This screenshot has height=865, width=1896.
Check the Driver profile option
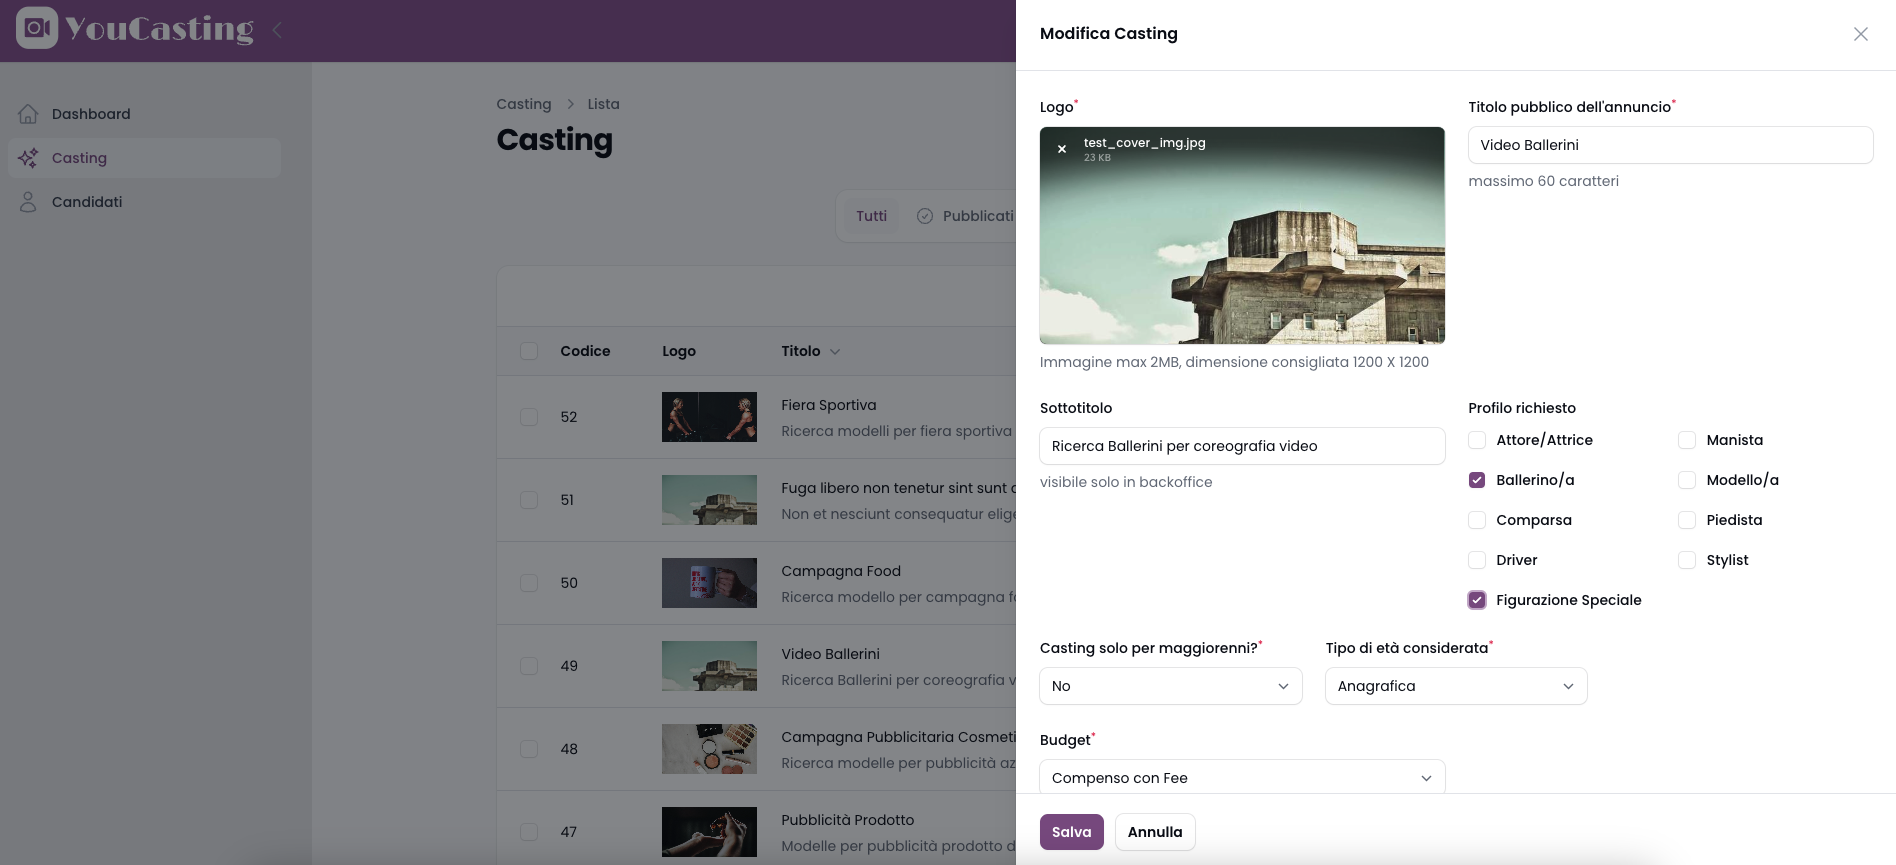coord(1477,560)
